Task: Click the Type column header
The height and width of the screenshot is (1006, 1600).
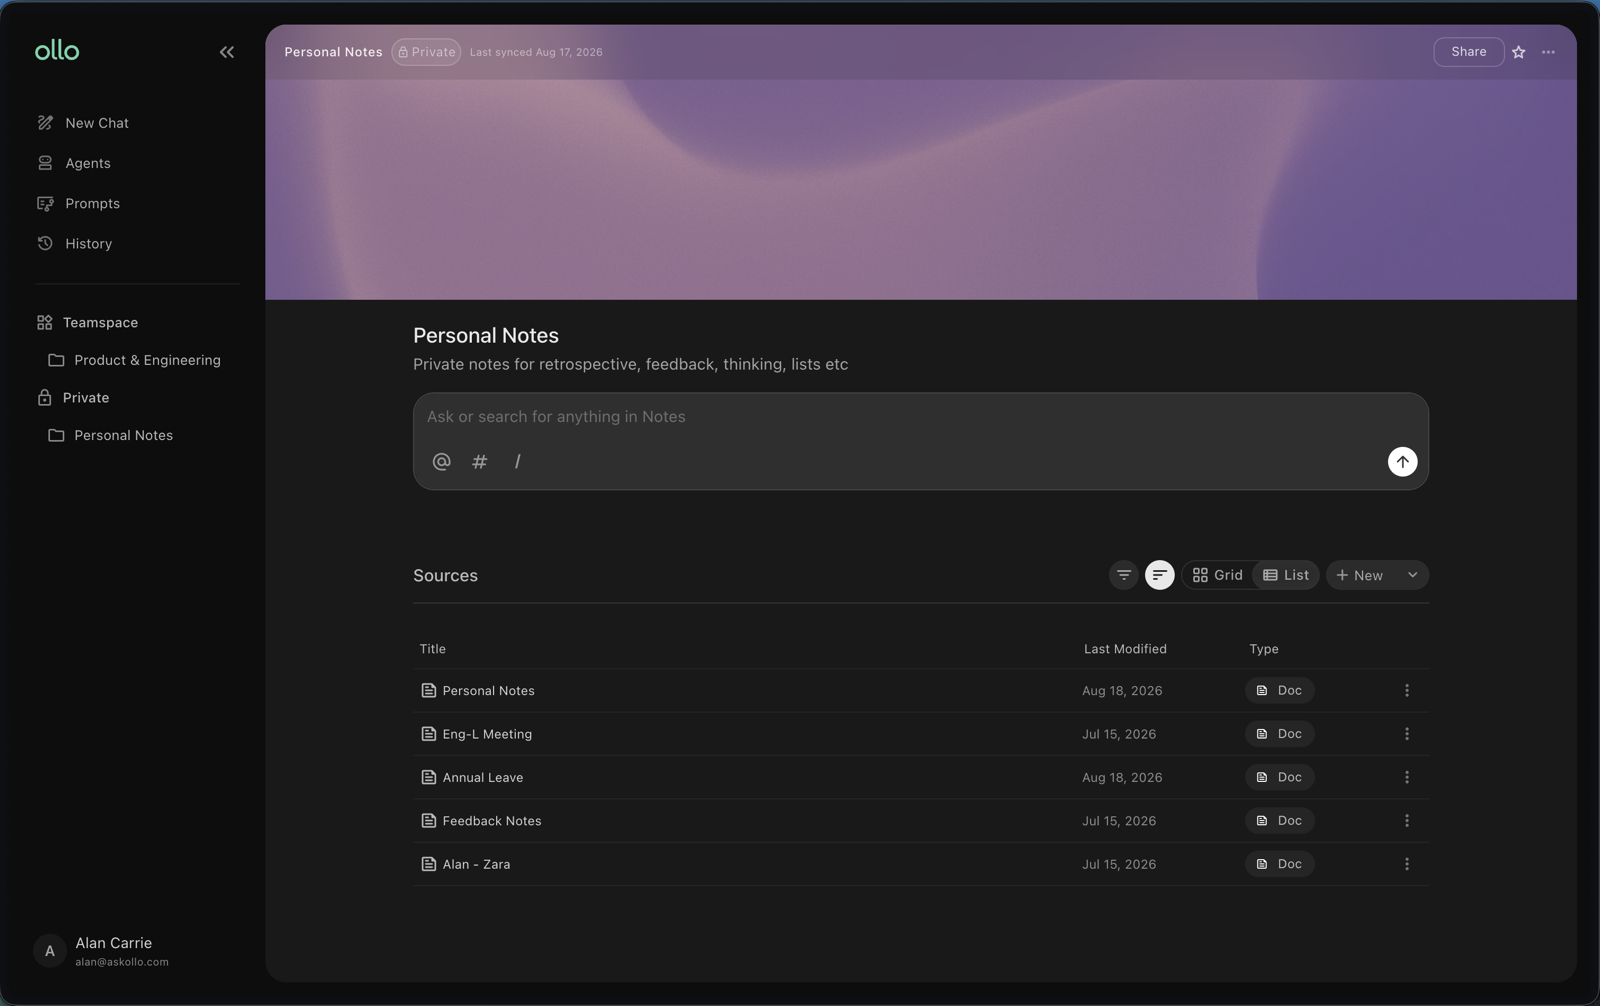Action: [1263, 649]
